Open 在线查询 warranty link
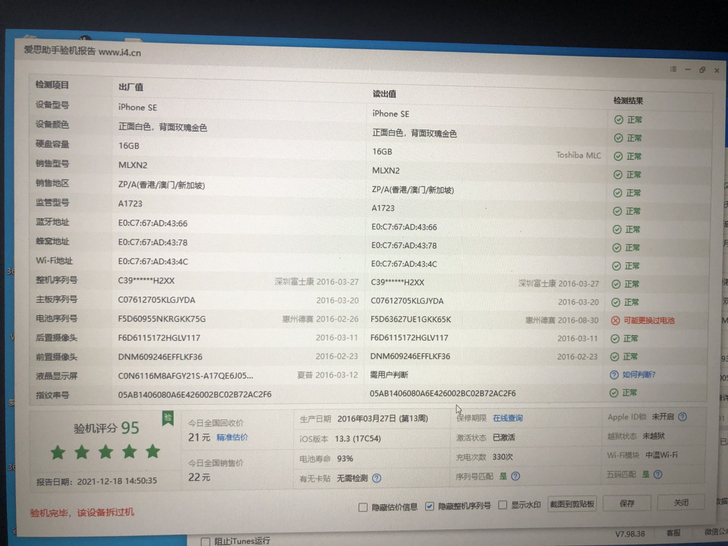Image resolution: width=728 pixels, height=546 pixels. [508, 418]
